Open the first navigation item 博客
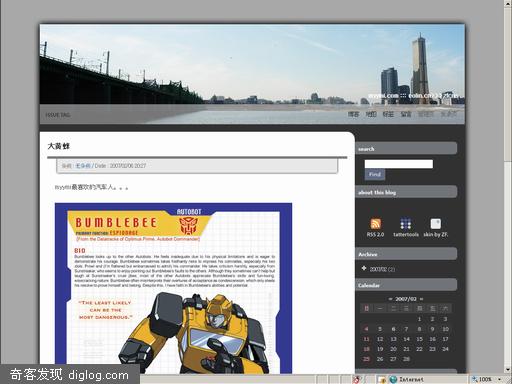This screenshot has height=384, width=512. 353,114
